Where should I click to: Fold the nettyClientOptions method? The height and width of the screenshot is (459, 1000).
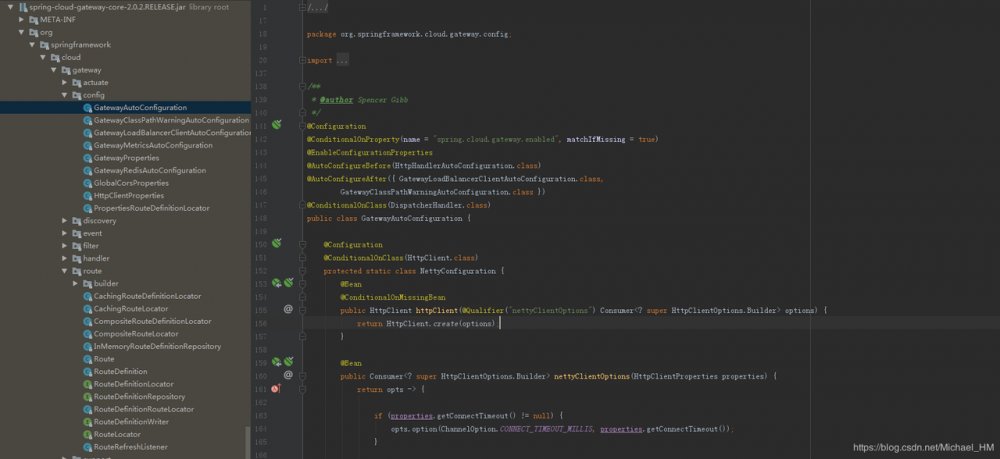(303, 376)
